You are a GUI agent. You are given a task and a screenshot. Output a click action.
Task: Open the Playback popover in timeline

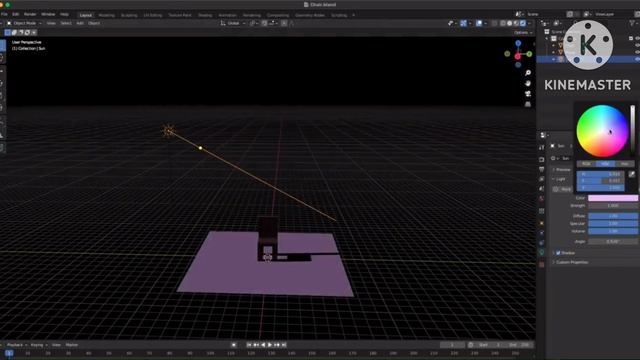coord(17,345)
